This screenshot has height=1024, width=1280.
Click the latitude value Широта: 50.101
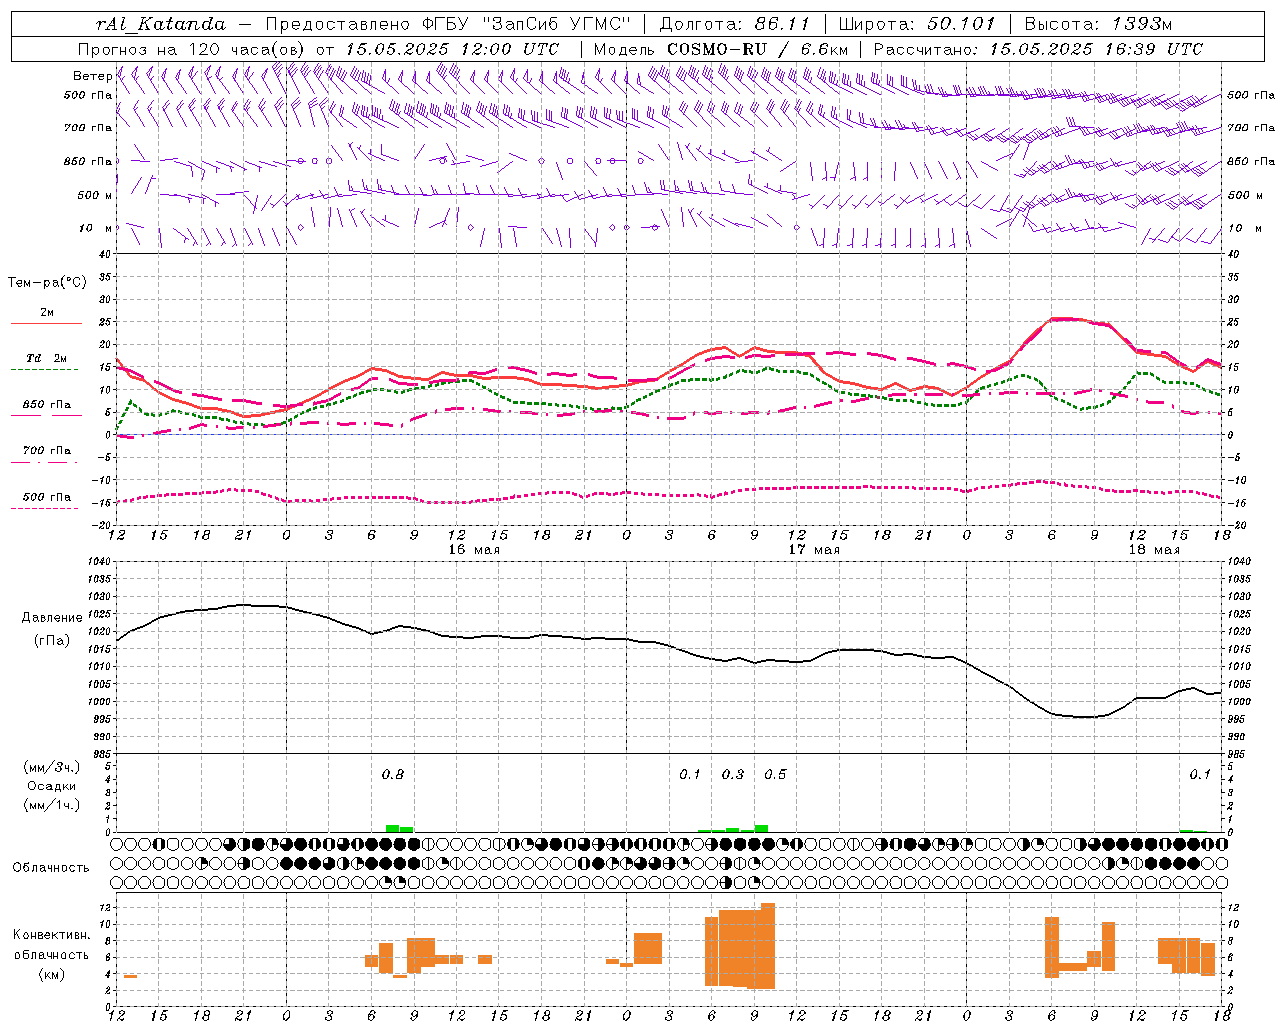pyautogui.click(x=917, y=24)
